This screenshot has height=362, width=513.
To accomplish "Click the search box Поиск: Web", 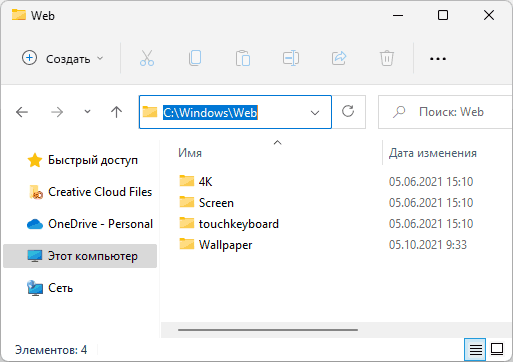I will pyautogui.click(x=445, y=112).
